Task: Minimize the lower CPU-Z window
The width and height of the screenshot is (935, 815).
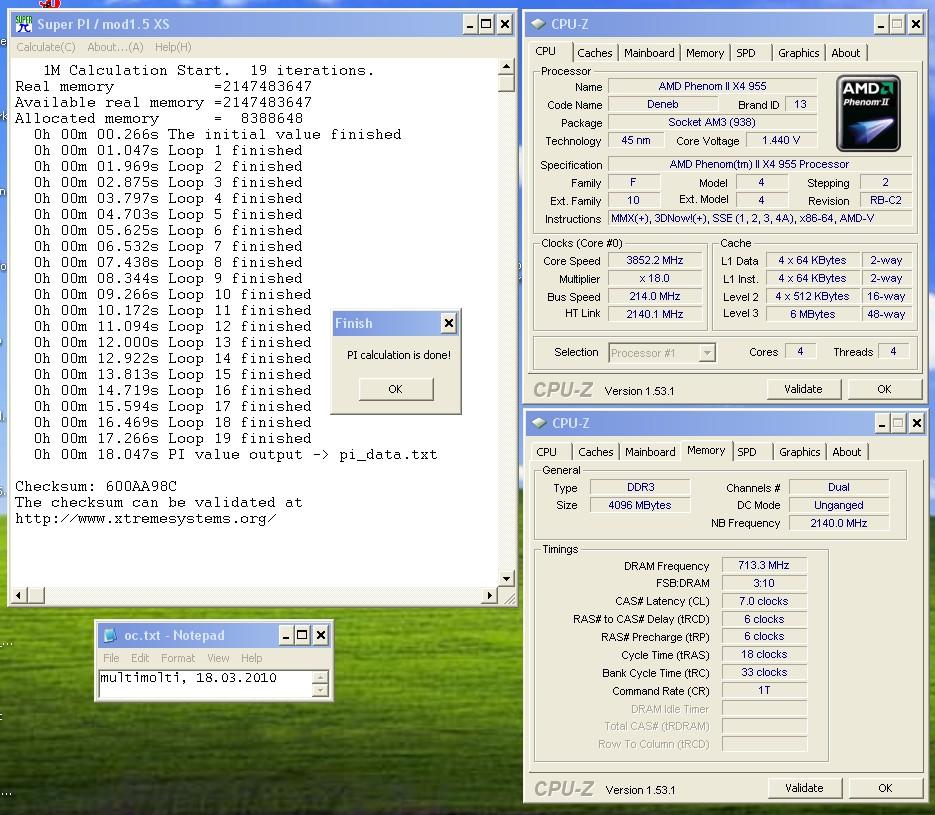Action: pos(882,423)
